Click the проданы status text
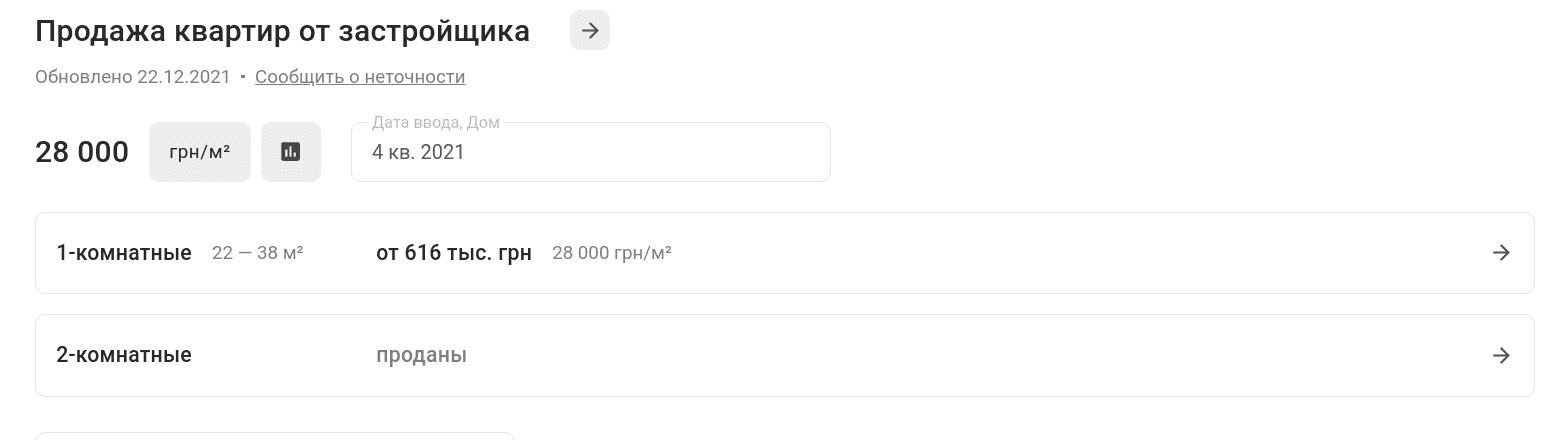Image resolution: width=1563 pixels, height=440 pixels. click(x=421, y=355)
